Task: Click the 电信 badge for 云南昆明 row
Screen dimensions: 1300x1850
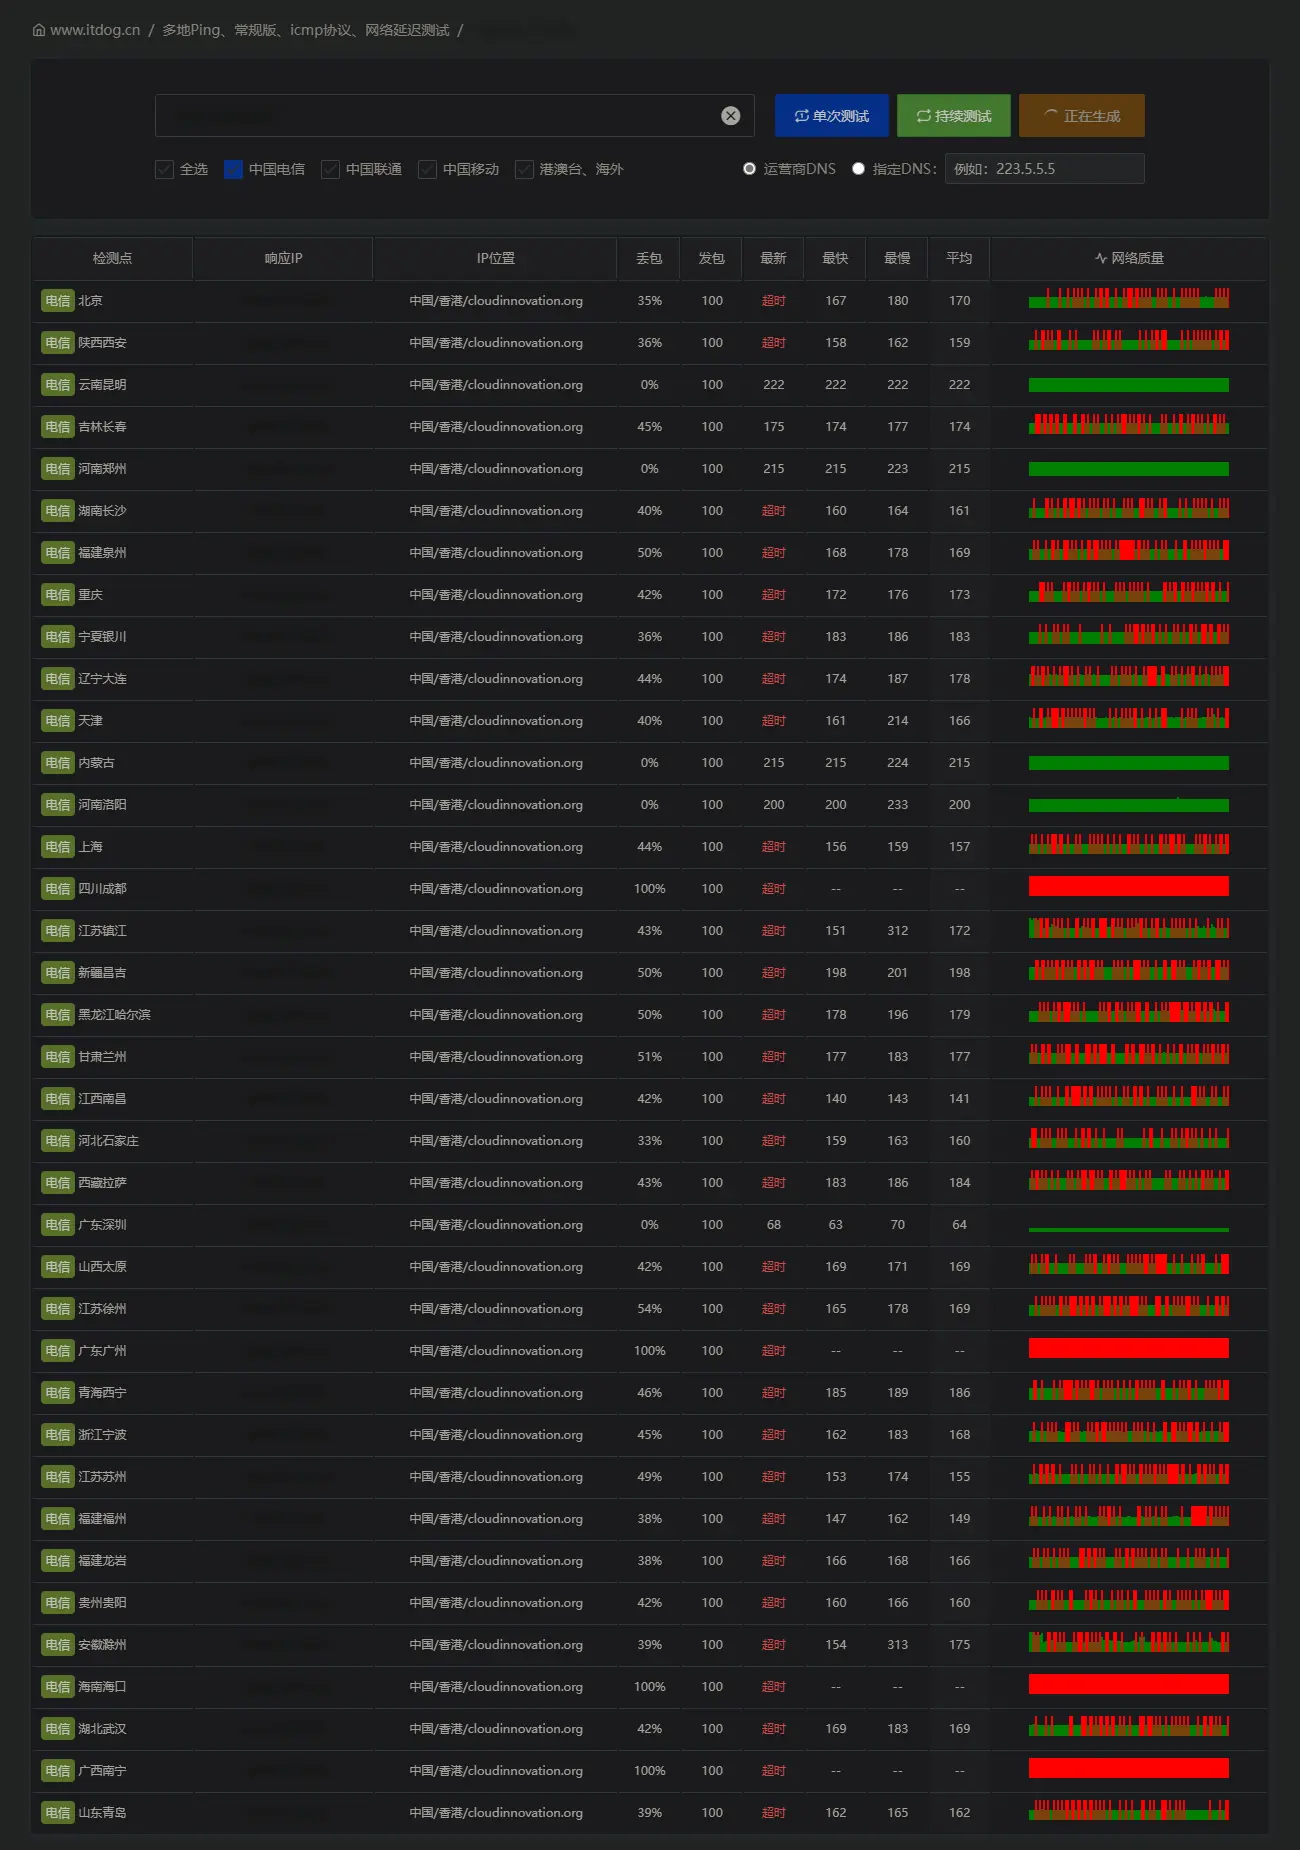Action: (58, 385)
